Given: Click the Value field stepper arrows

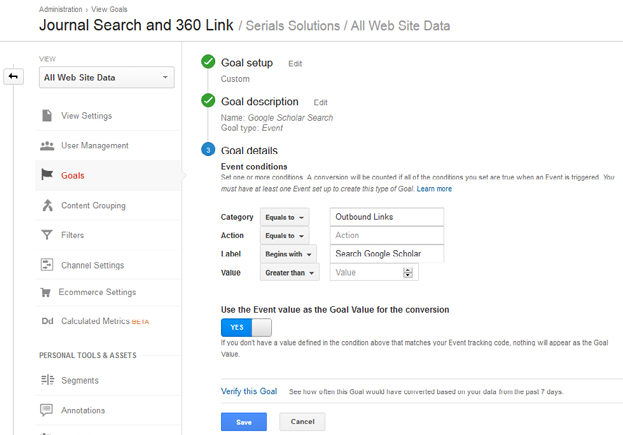Looking at the screenshot, I should pyautogui.click(x=408, y=272).
